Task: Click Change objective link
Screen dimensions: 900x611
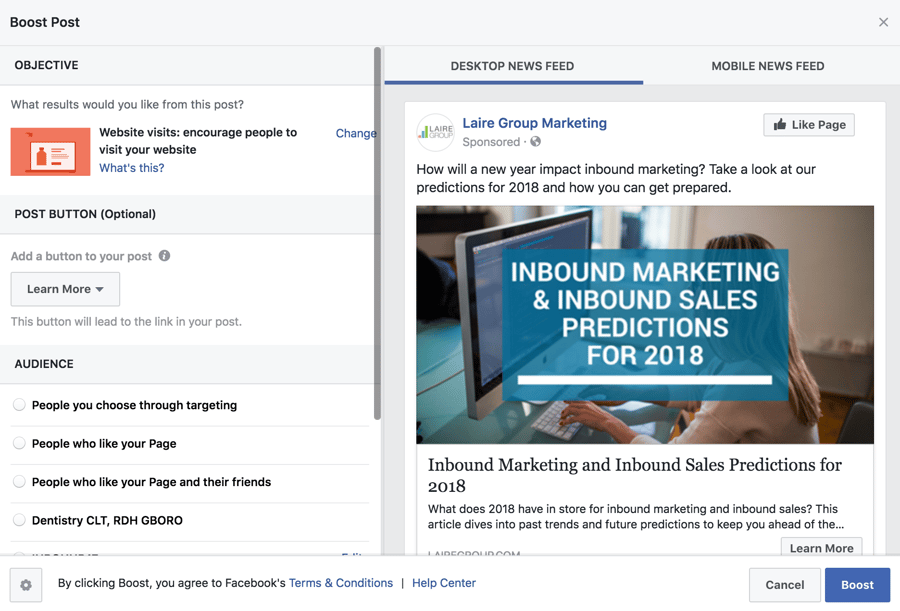Action: tap(356, 133)
